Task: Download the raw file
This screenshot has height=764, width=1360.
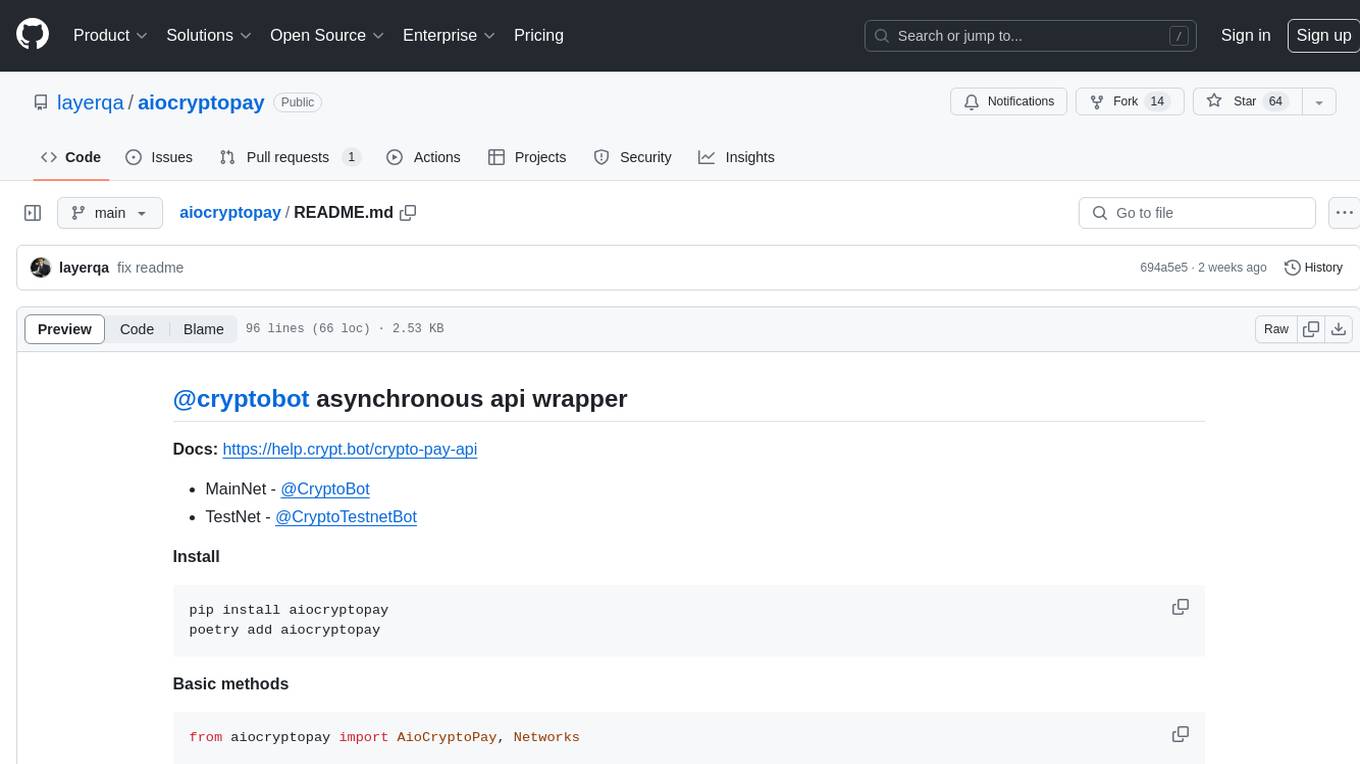Action: click(1339, 329)
